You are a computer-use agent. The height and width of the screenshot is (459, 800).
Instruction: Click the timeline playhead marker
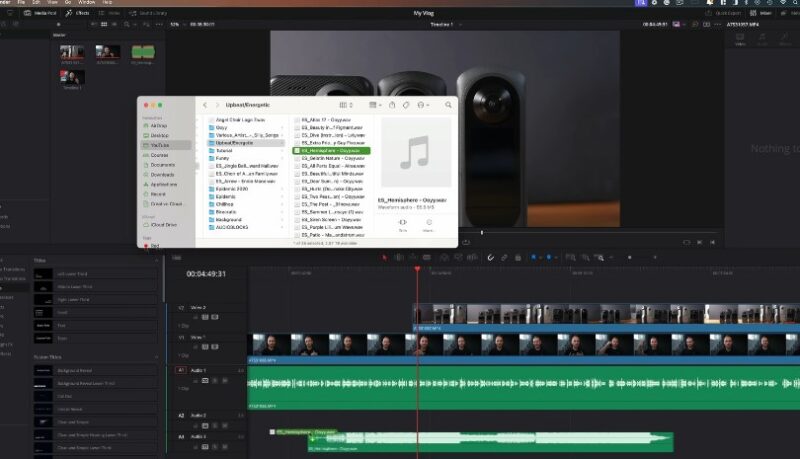pos(417,268)
